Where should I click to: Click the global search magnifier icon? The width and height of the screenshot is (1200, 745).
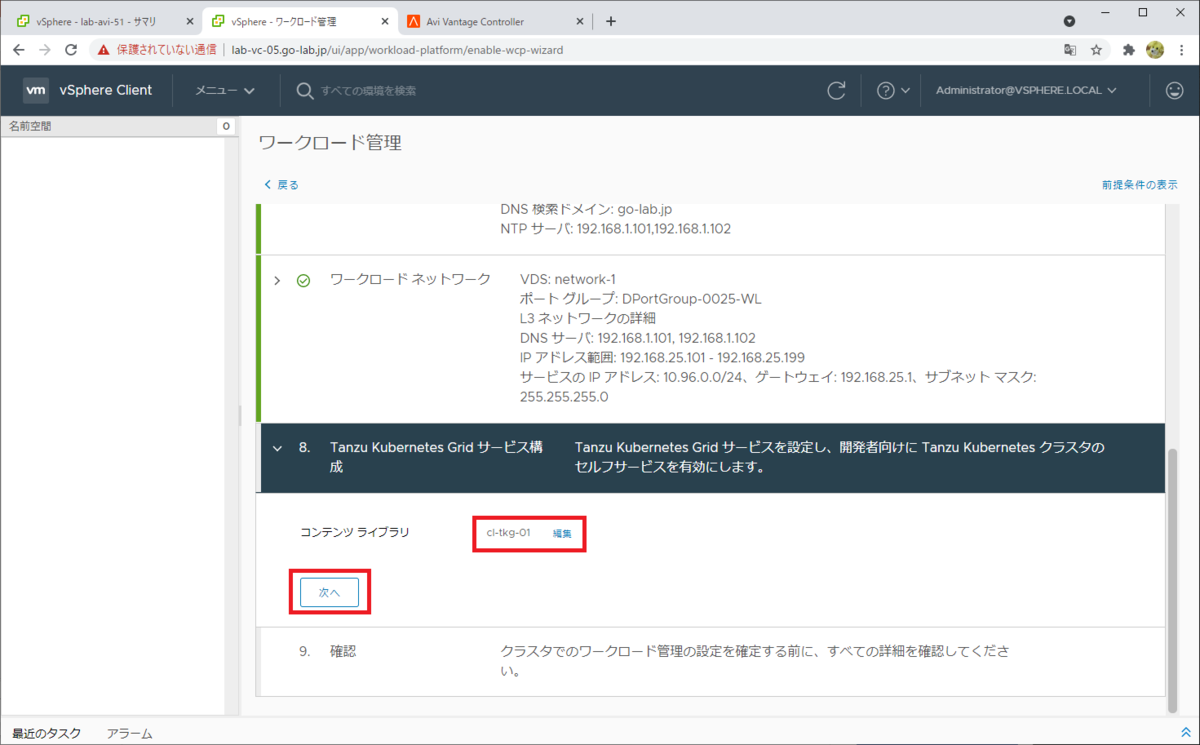pyautogui.click(x=303, y=90)
